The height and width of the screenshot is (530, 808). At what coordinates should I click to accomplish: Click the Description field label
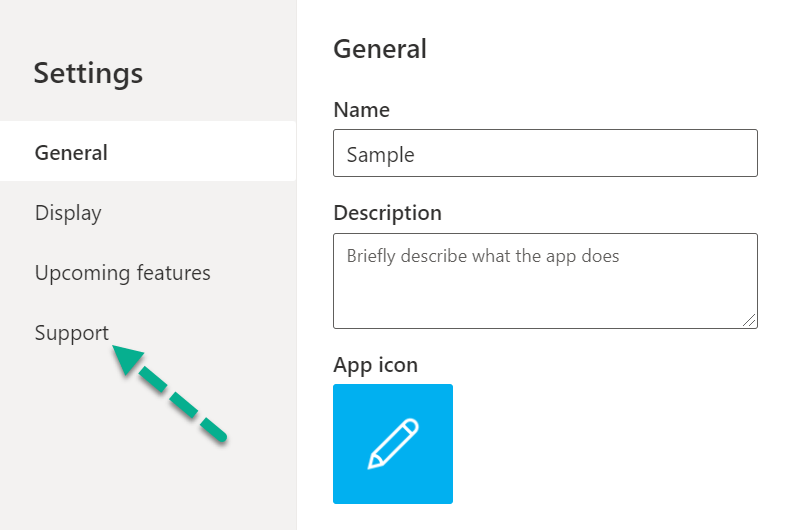click(388, 213)
